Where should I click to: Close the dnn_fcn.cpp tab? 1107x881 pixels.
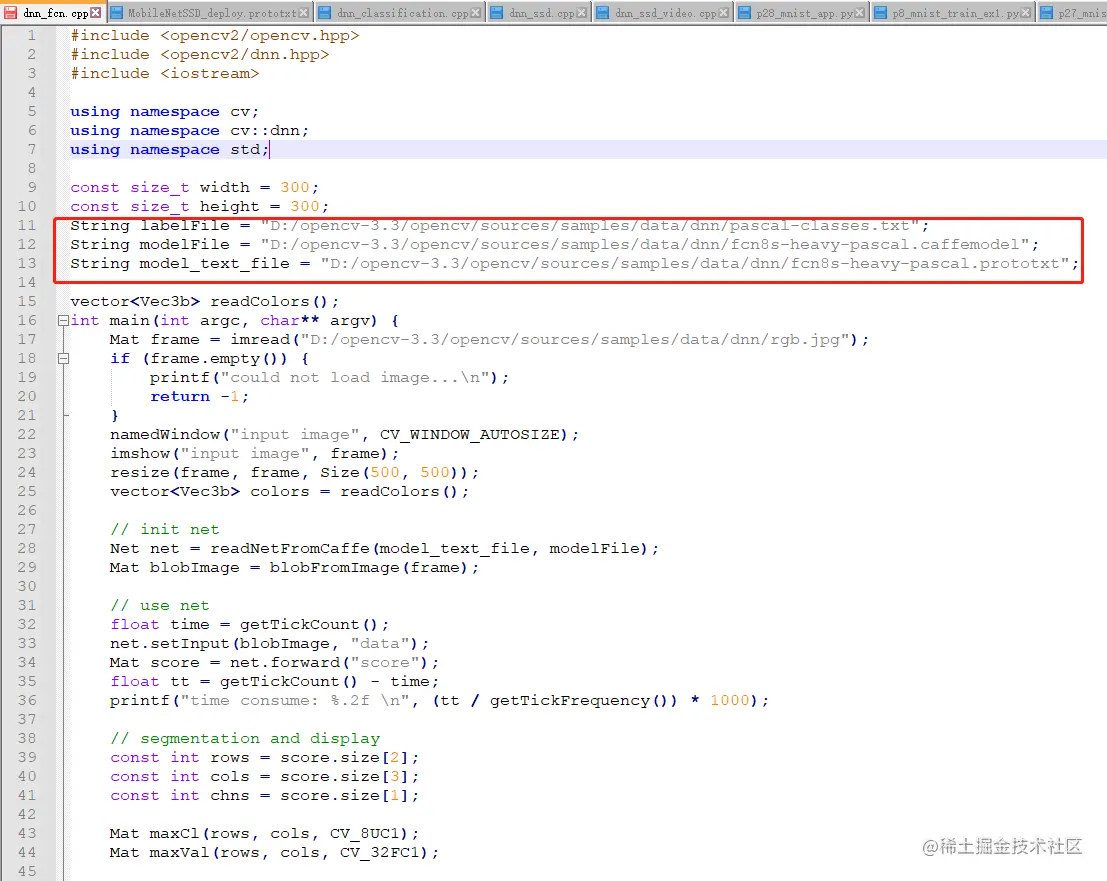click(x=96, y=13)
